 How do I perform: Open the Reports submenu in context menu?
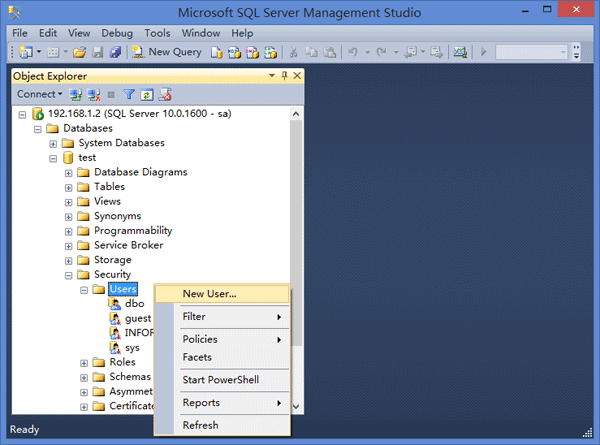[x=222, y=403]
